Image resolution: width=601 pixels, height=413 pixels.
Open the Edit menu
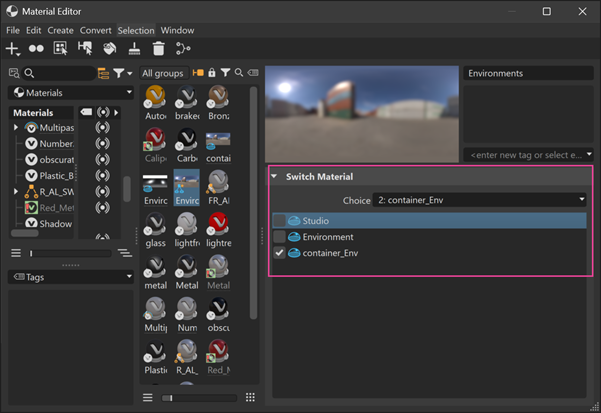[33, 30]
